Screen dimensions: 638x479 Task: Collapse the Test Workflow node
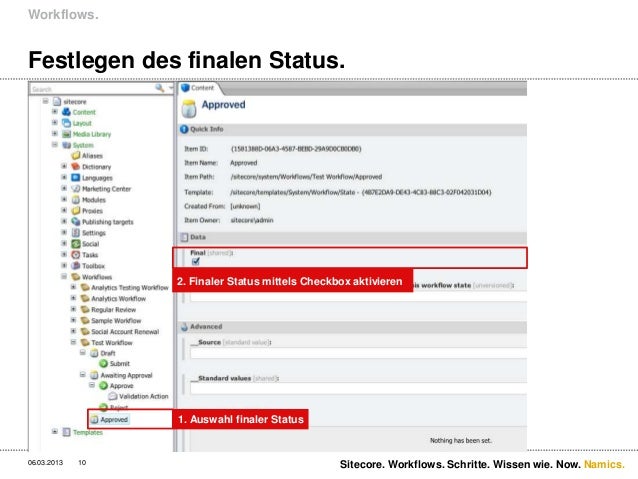click(x=73, y=342)
